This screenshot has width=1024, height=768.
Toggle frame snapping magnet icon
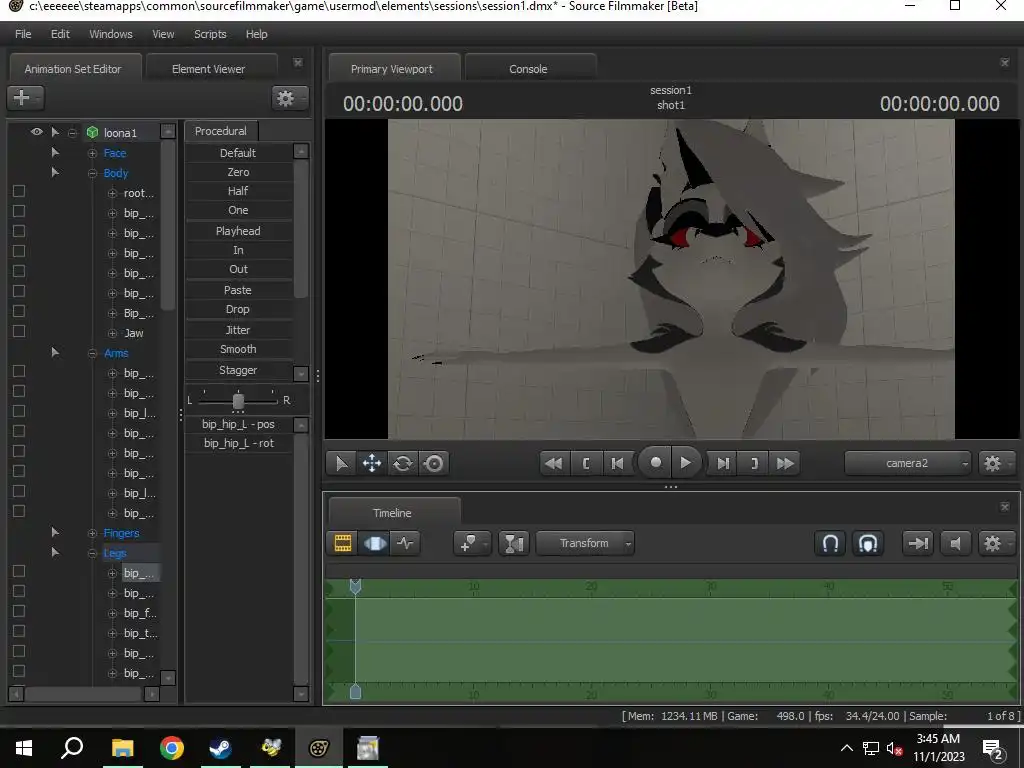click(x=868, y=543)
